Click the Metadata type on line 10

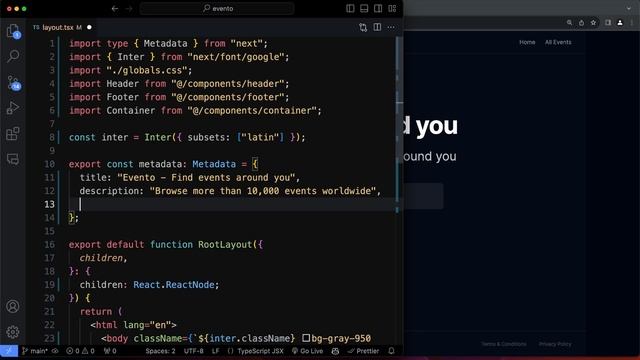pyautogui.click(x=214, y=164)
